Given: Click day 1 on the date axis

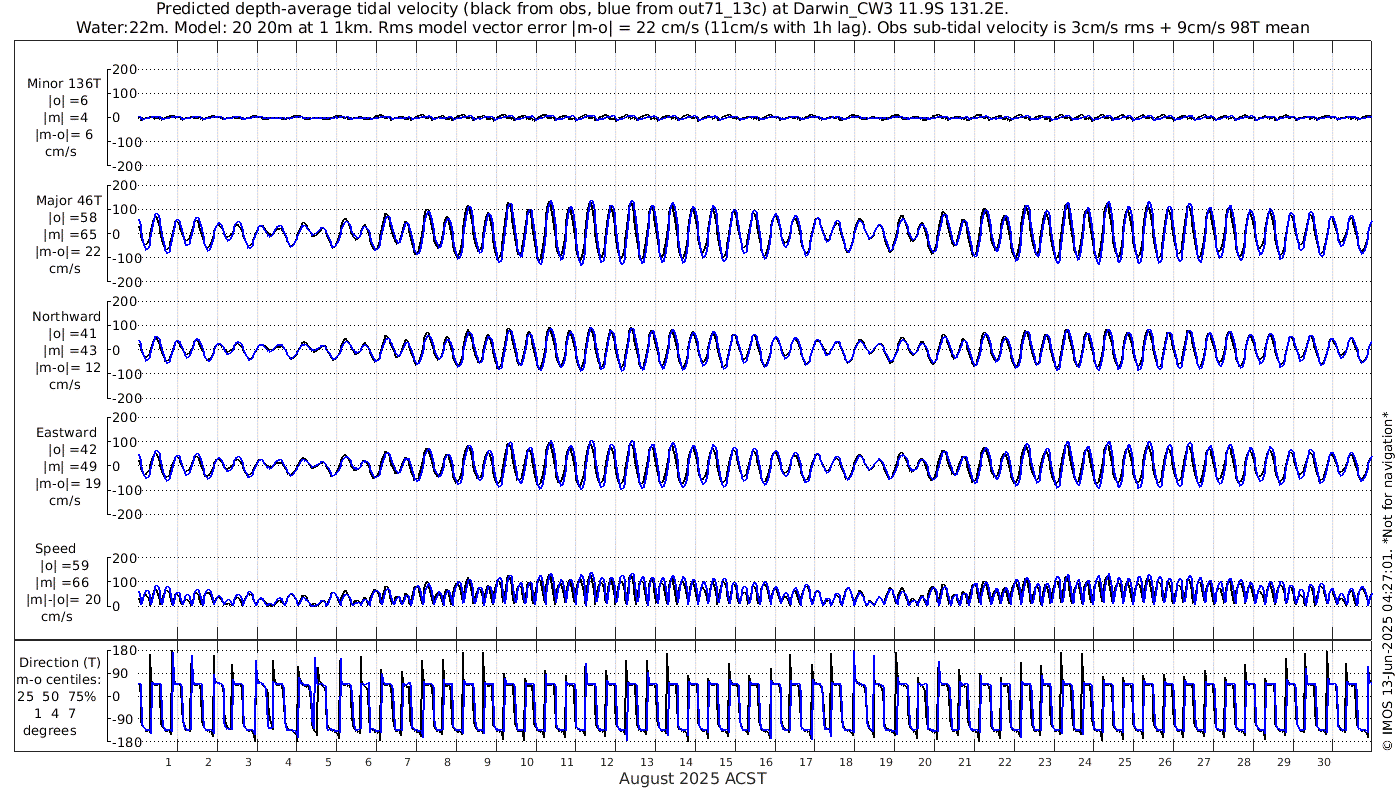Looking at the screenshot, I should click(168, 762).
